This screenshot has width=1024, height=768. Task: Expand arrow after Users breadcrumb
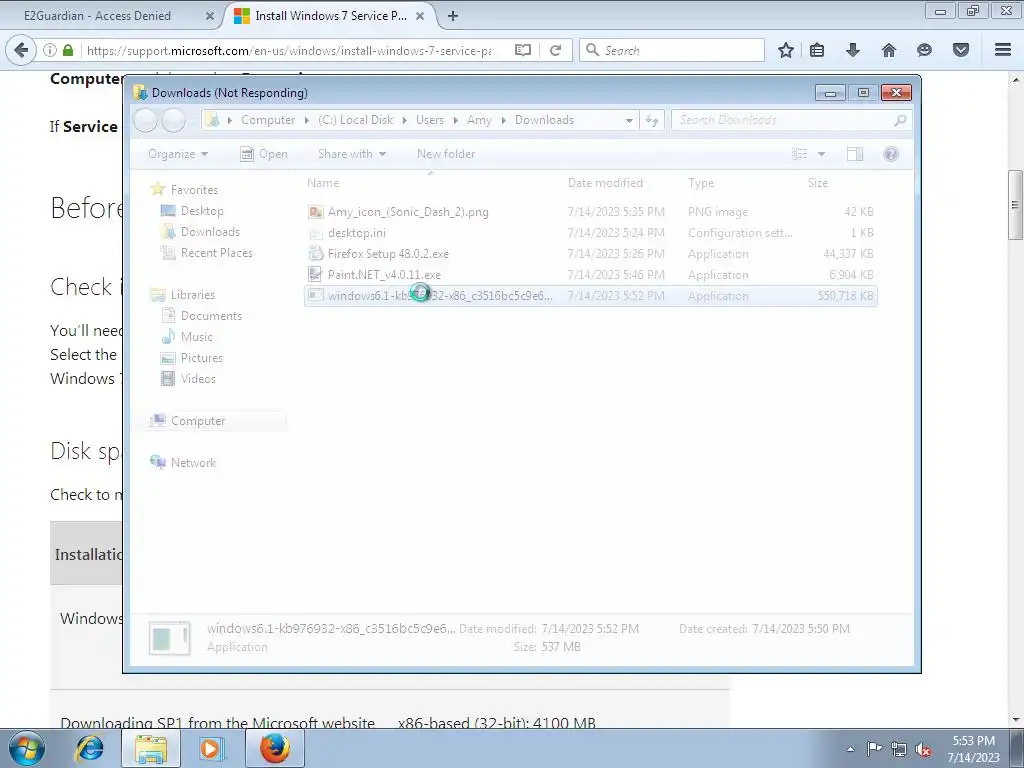pos(455,120)
